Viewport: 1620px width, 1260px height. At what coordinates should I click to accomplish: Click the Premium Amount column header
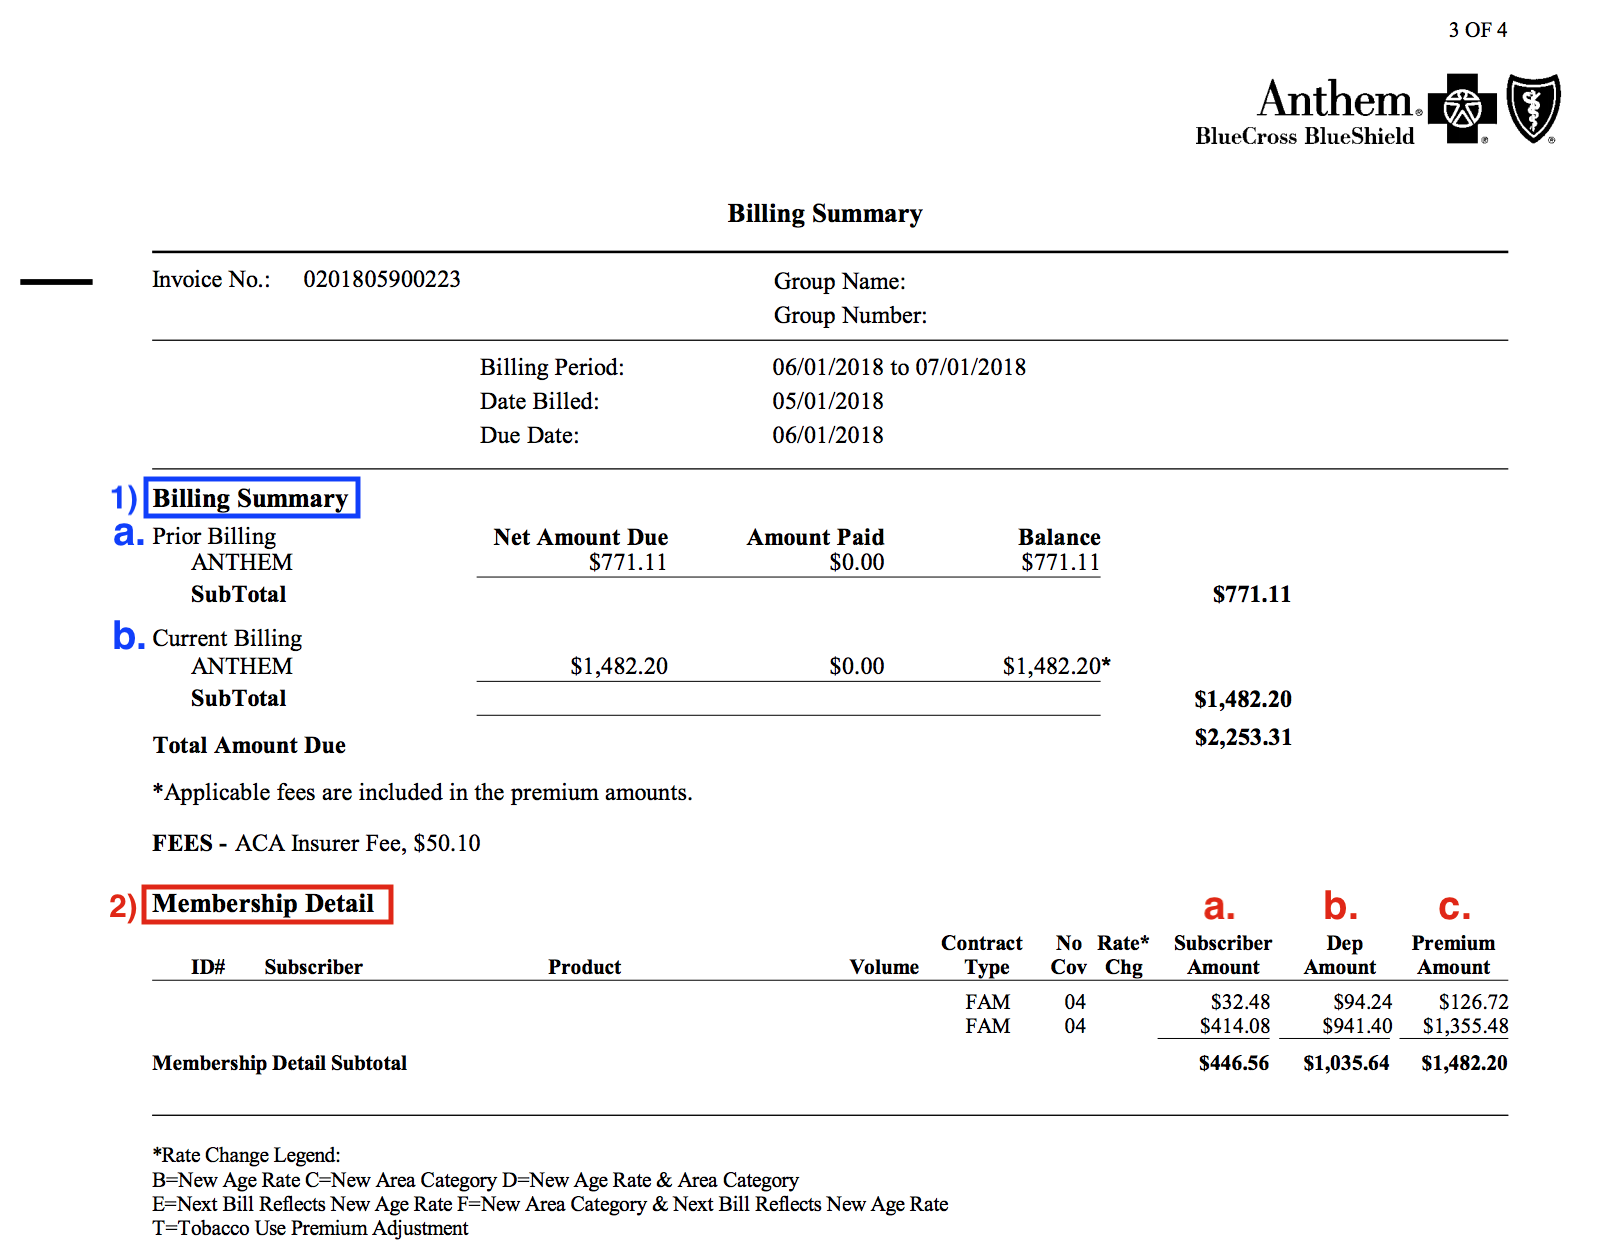click(1453, 955)
